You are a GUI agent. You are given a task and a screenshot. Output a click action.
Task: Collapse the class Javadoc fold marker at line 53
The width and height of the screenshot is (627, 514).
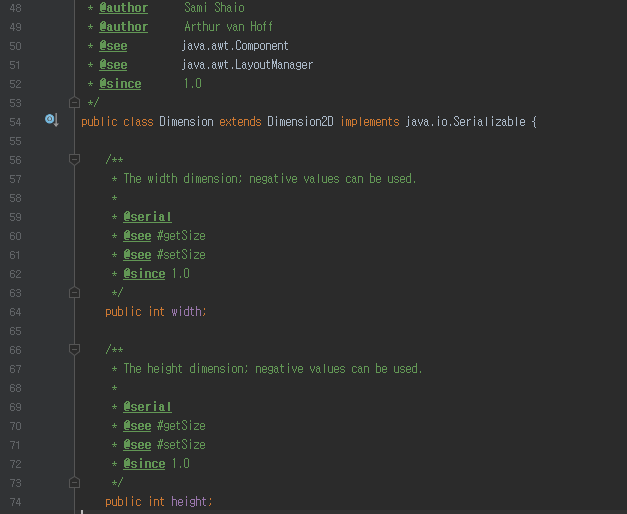(x=74, y=103)
